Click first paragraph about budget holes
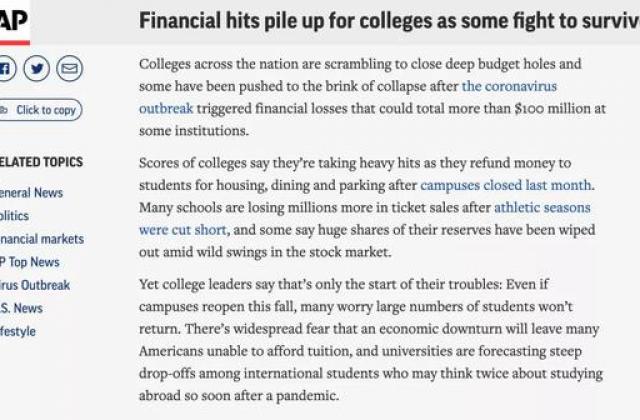 pyautogui.click(x=372, y=97)
